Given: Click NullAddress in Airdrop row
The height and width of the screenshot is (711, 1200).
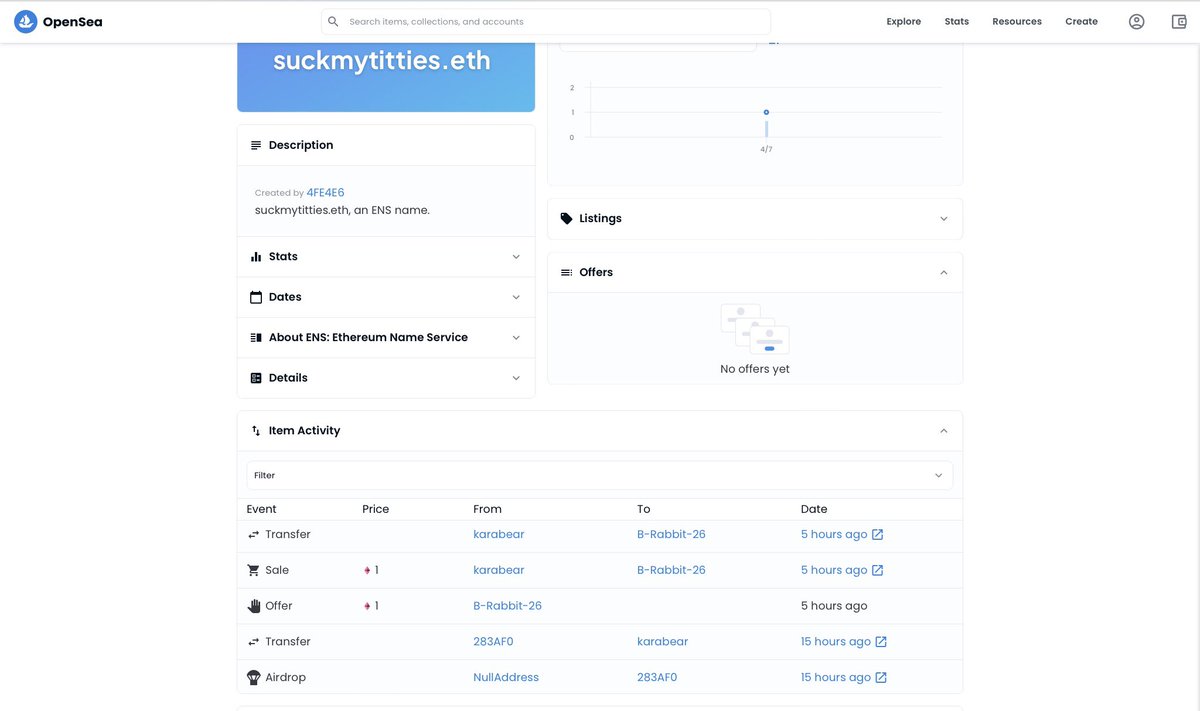Looking at the screenshot, I should (x=506, y=678).
